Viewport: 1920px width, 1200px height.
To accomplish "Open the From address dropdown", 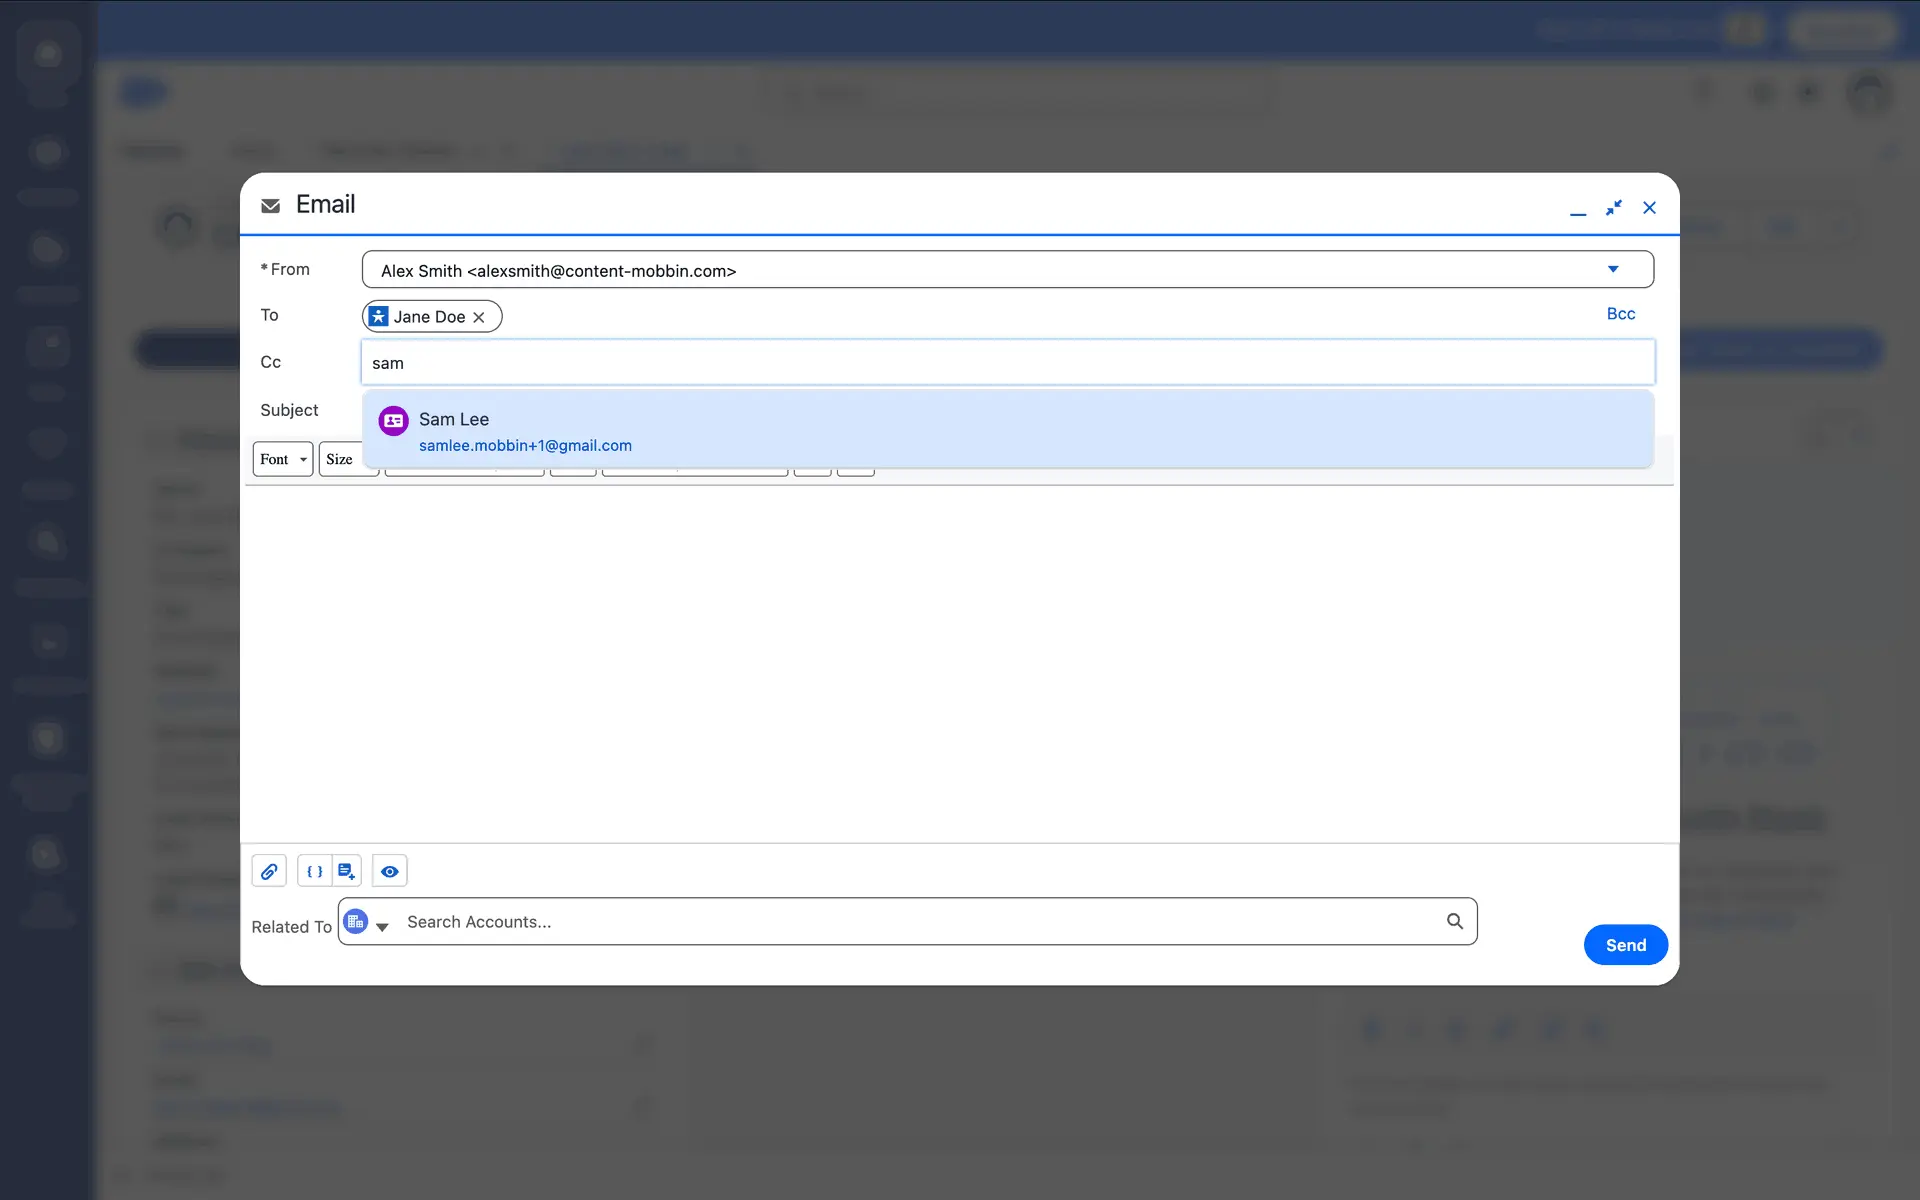I will click(x=1612, y=269).
